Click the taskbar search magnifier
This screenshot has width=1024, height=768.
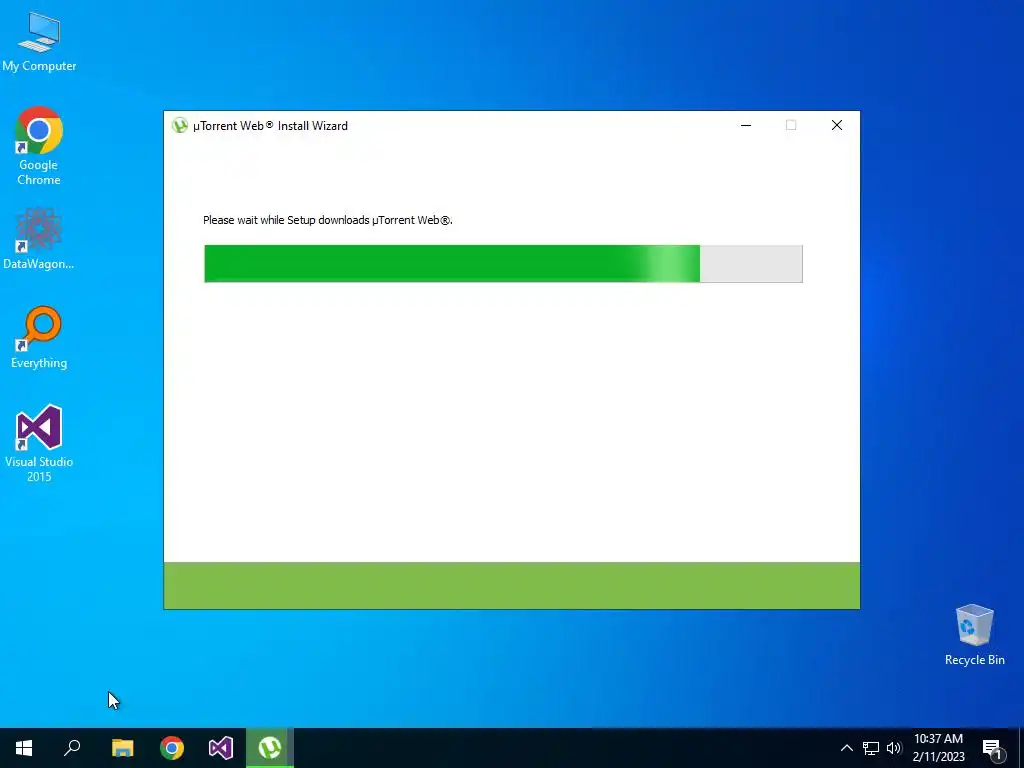click(x=72, y=748)
